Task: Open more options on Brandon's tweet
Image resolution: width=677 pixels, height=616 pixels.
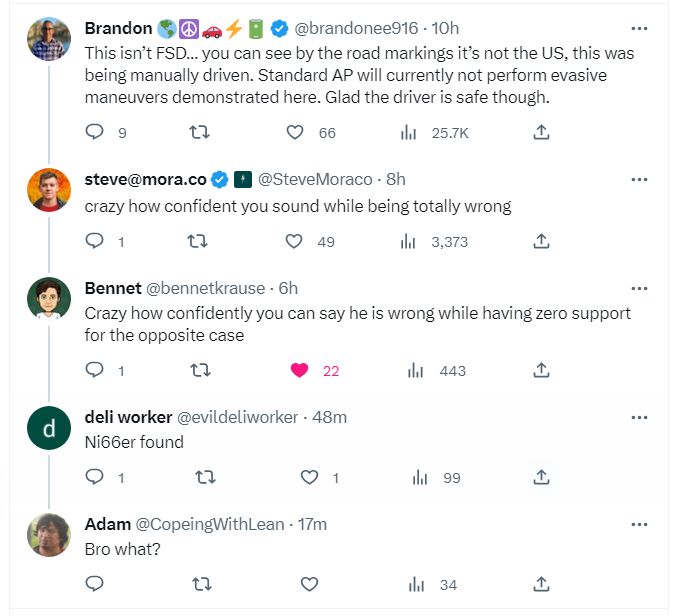Action: click(x=639, y=27)
